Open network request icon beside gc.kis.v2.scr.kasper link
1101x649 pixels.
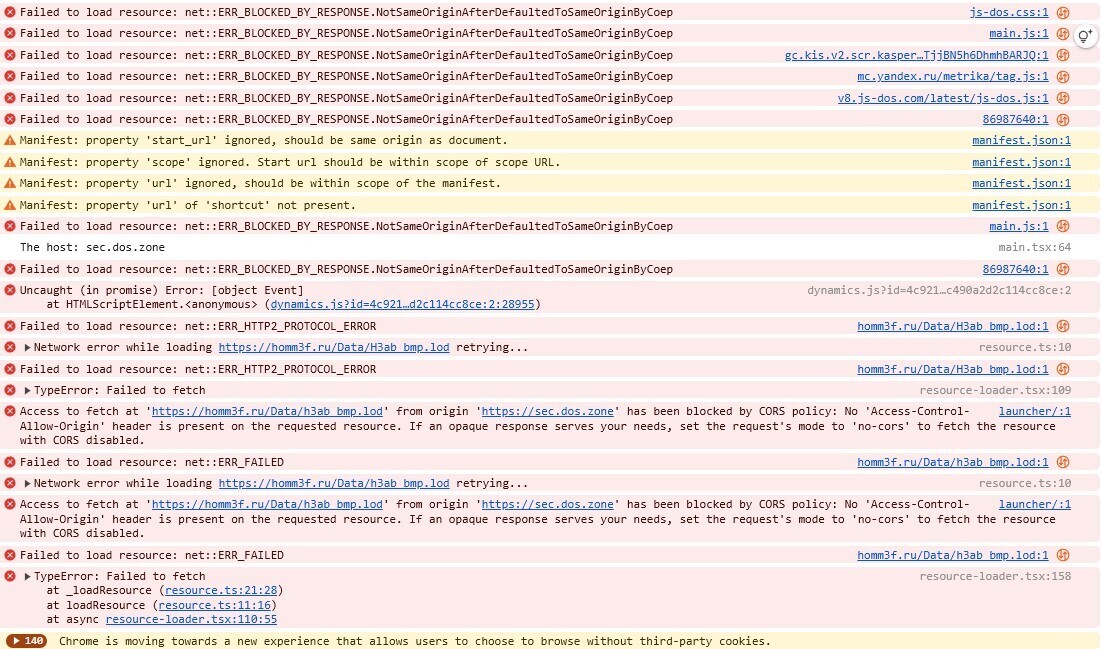[1063, 55]
